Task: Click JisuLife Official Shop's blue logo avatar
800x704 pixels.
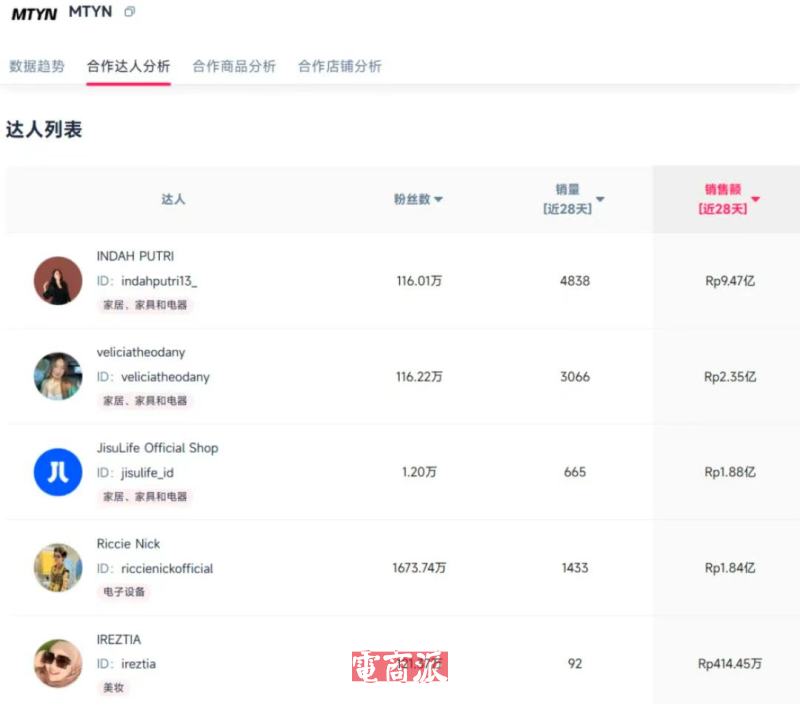Action: pyautogui.click(x=58, y=472)
